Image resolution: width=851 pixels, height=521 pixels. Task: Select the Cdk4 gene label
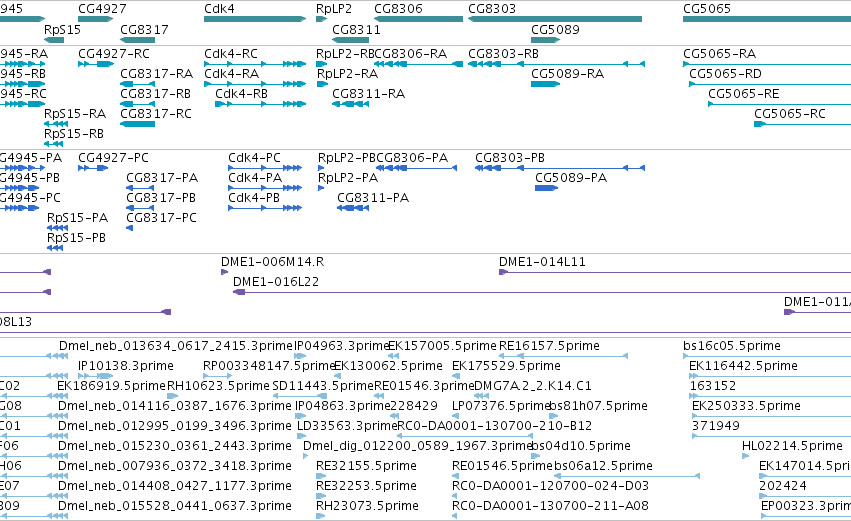pos(219,9)
